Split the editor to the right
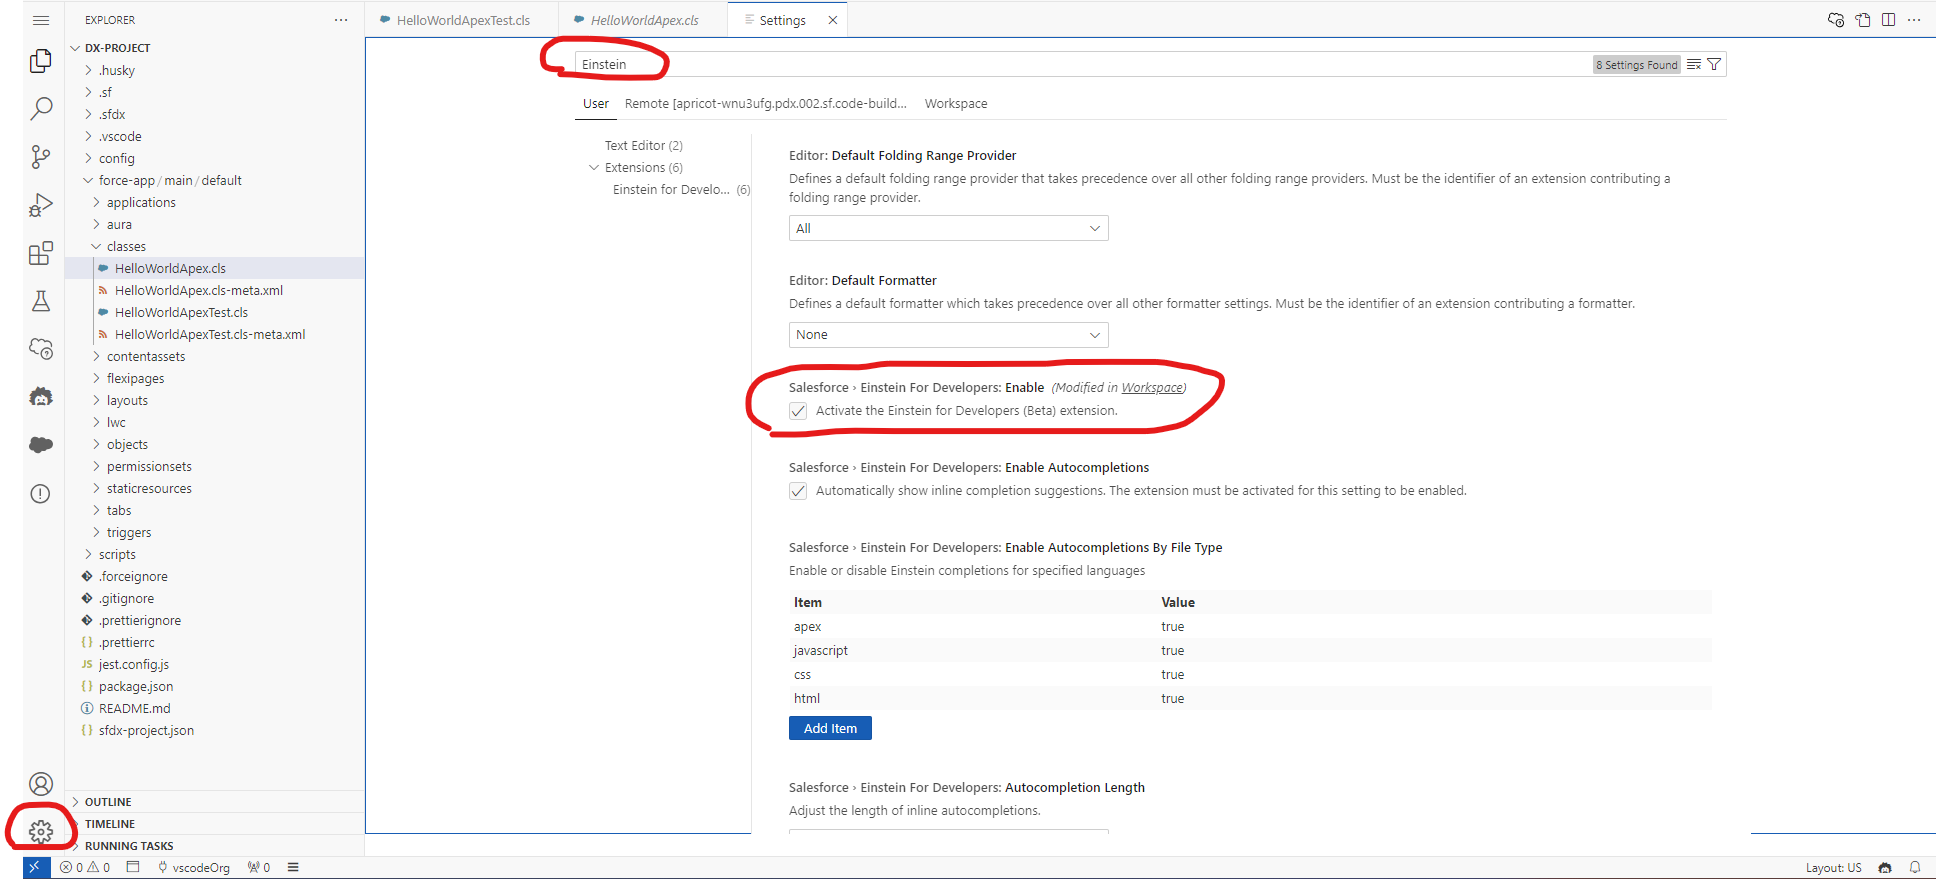 1889,20
